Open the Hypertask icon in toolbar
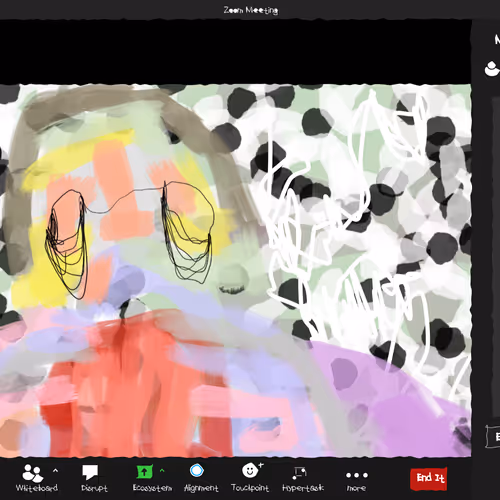 [299, 472]
